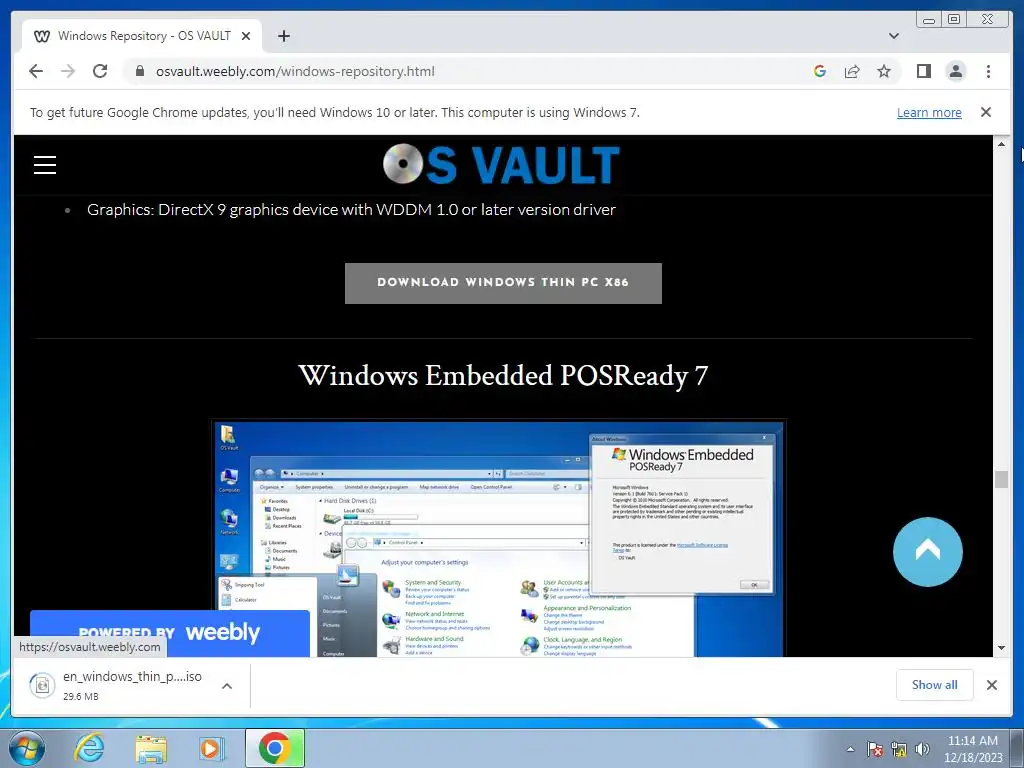Dismiss the Chrome update notification bar

986,112
